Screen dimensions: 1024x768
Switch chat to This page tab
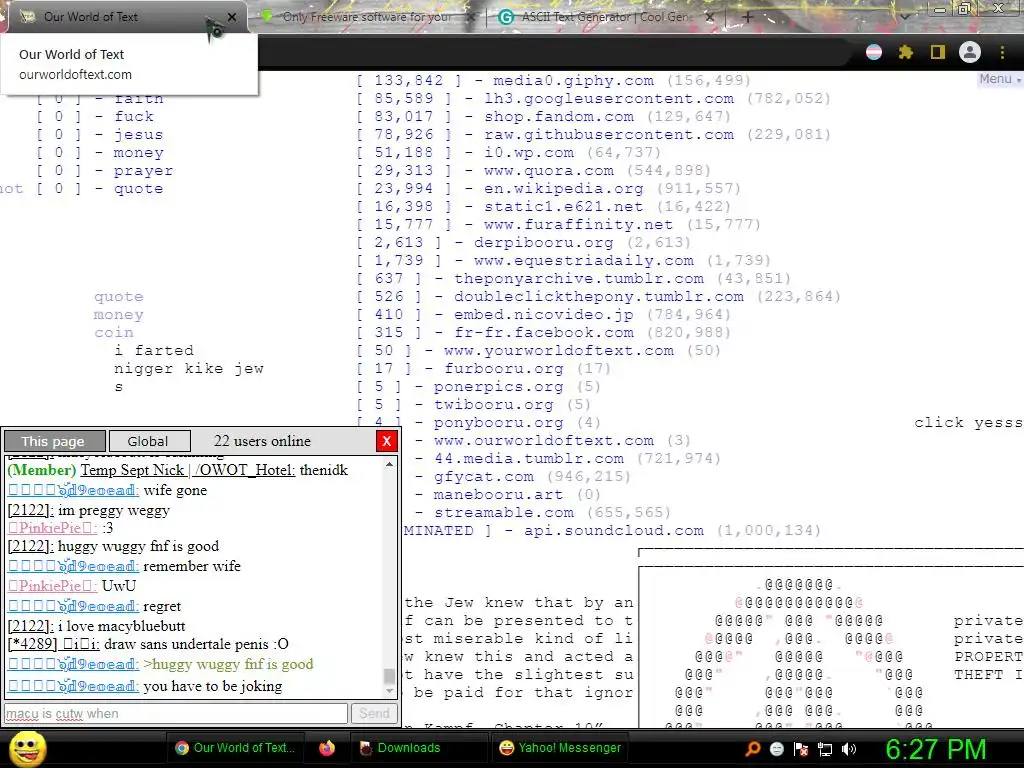point(54,441)
